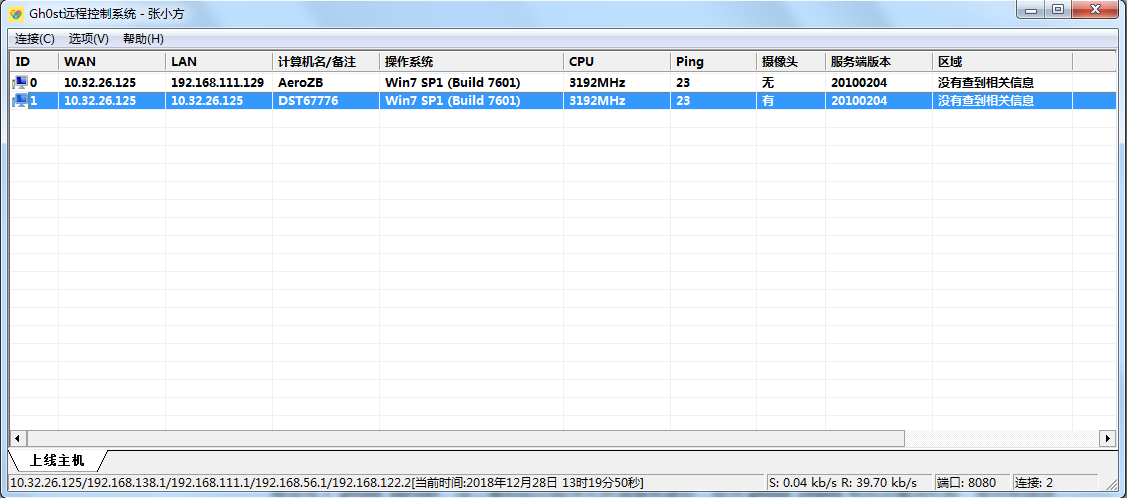
Task: Click the 服务端版本 column header
Action: click(878, 62)
